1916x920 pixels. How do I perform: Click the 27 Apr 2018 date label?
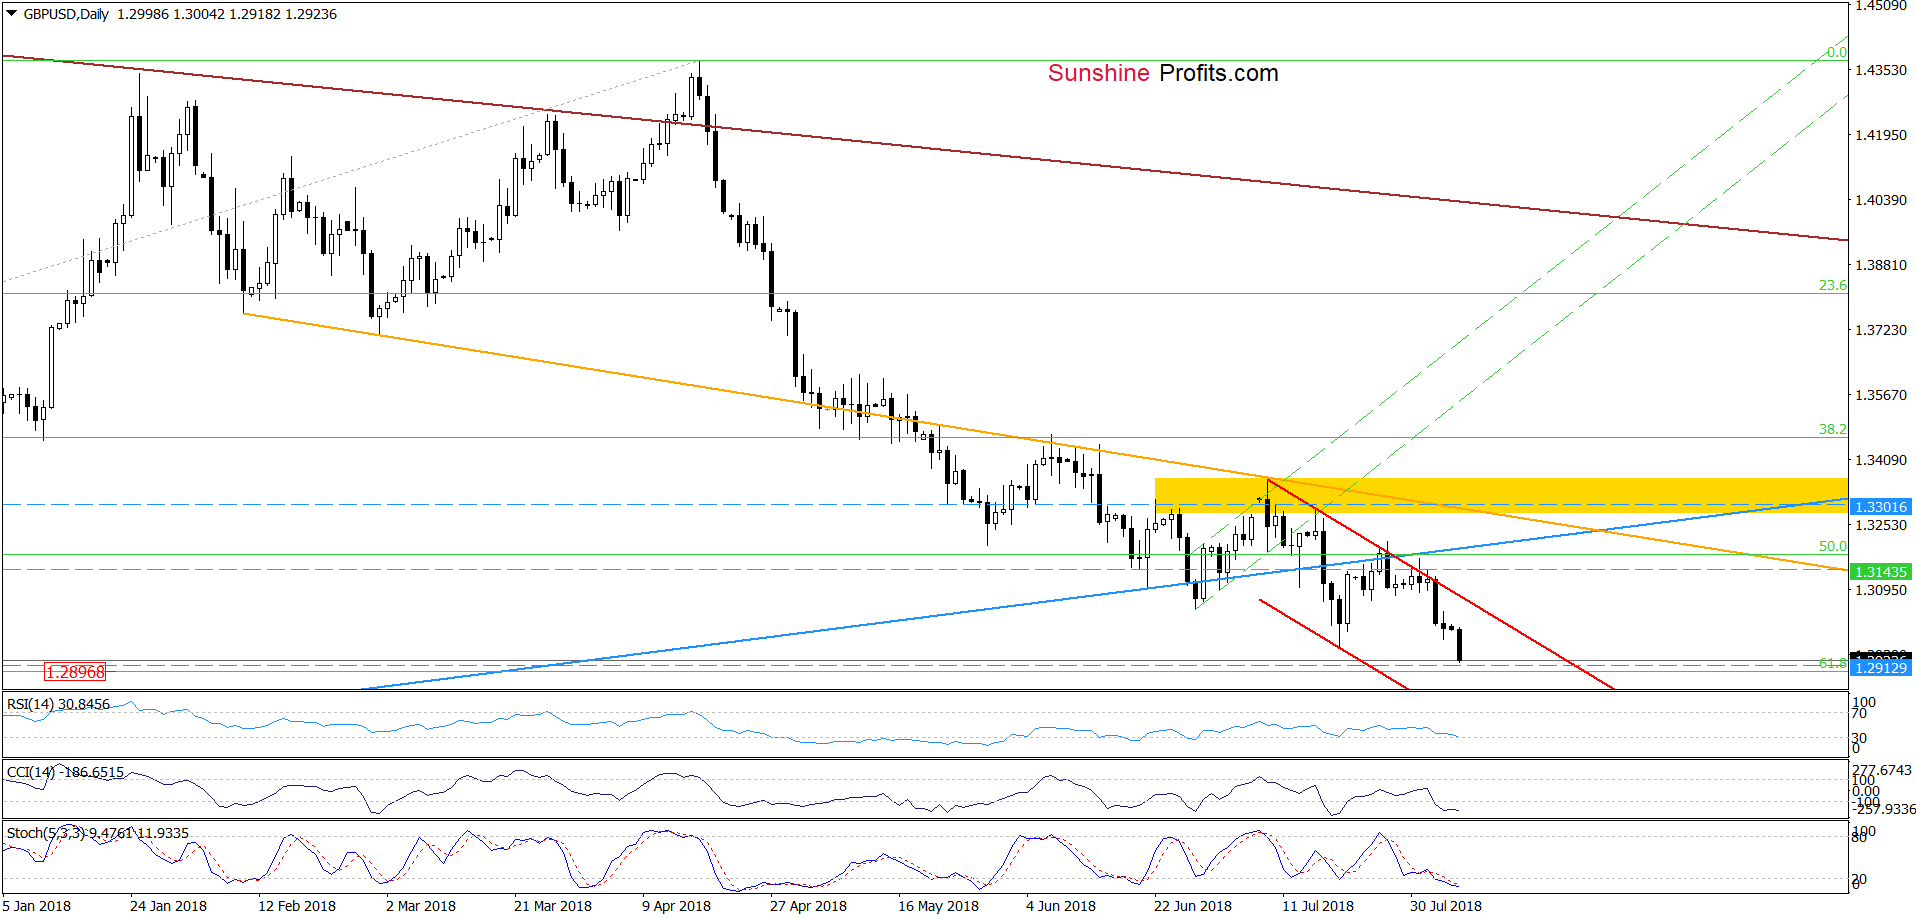(808, 906)
